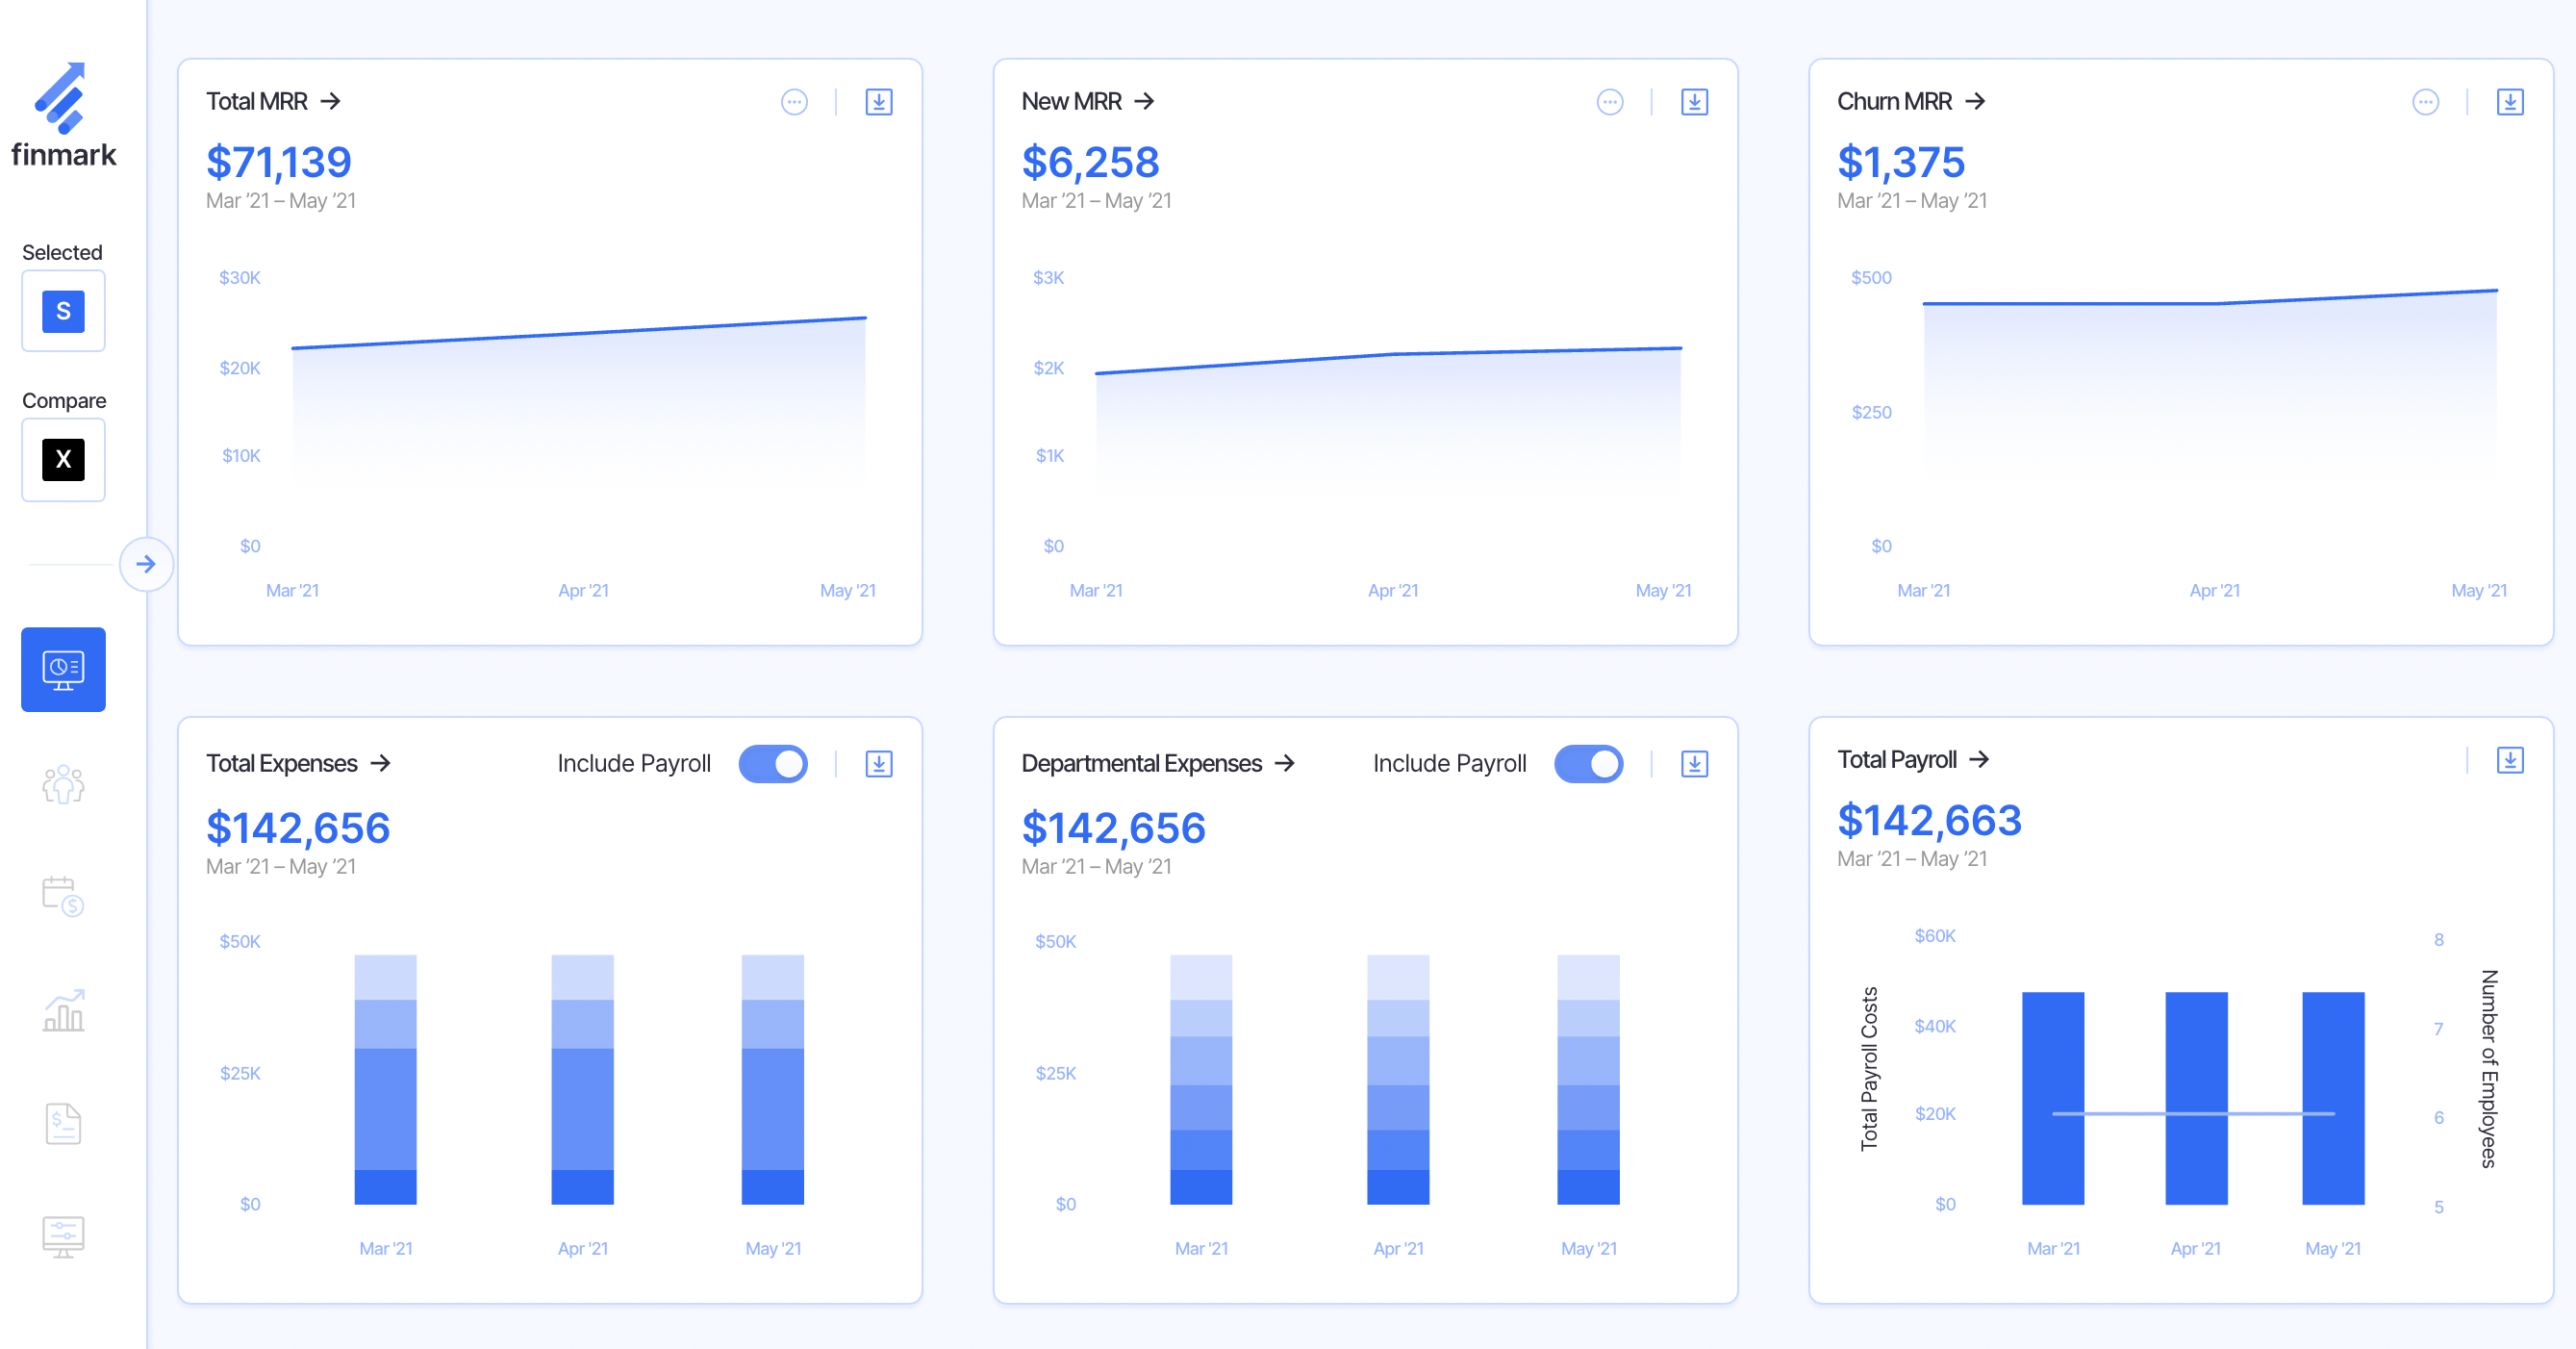Download the Total MRR chart data

click(x=879, y=101)
